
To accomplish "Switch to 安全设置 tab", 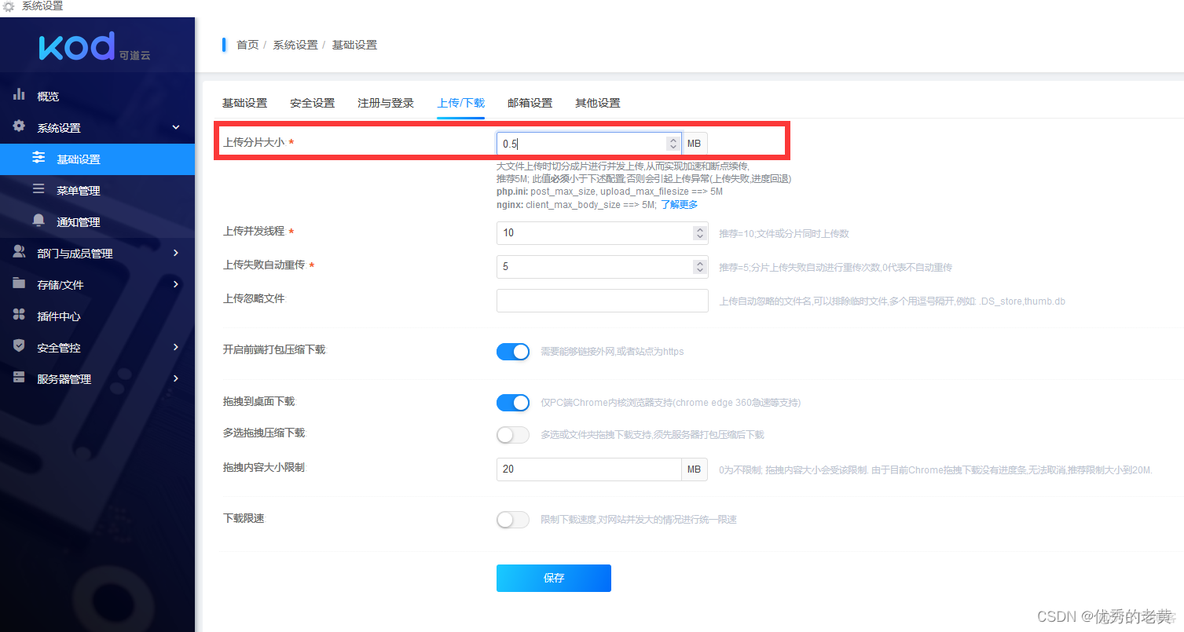I will [312, 103].
